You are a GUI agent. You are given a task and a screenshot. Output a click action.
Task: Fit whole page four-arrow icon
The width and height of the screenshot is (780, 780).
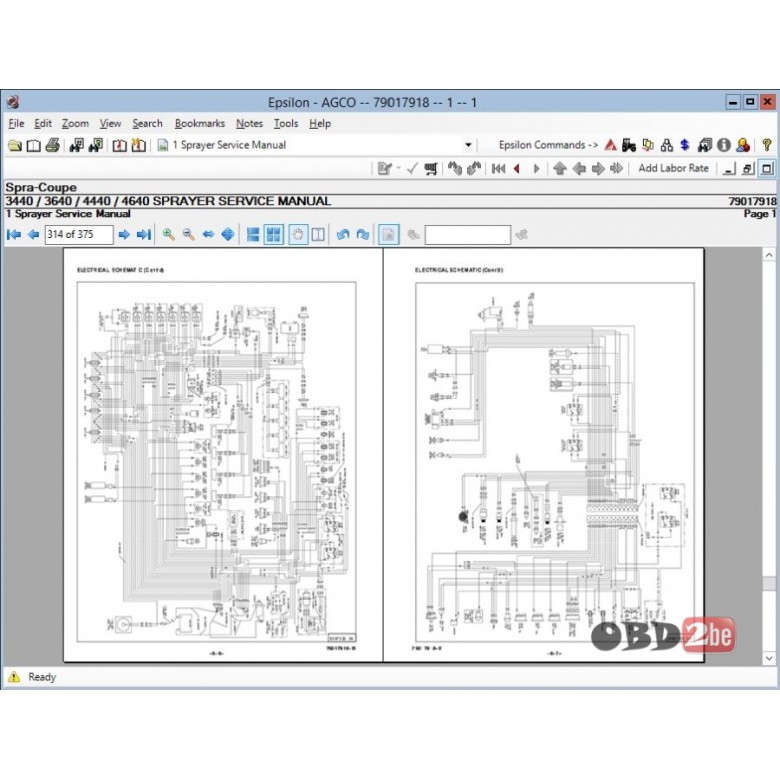click(x=228, y=234)
